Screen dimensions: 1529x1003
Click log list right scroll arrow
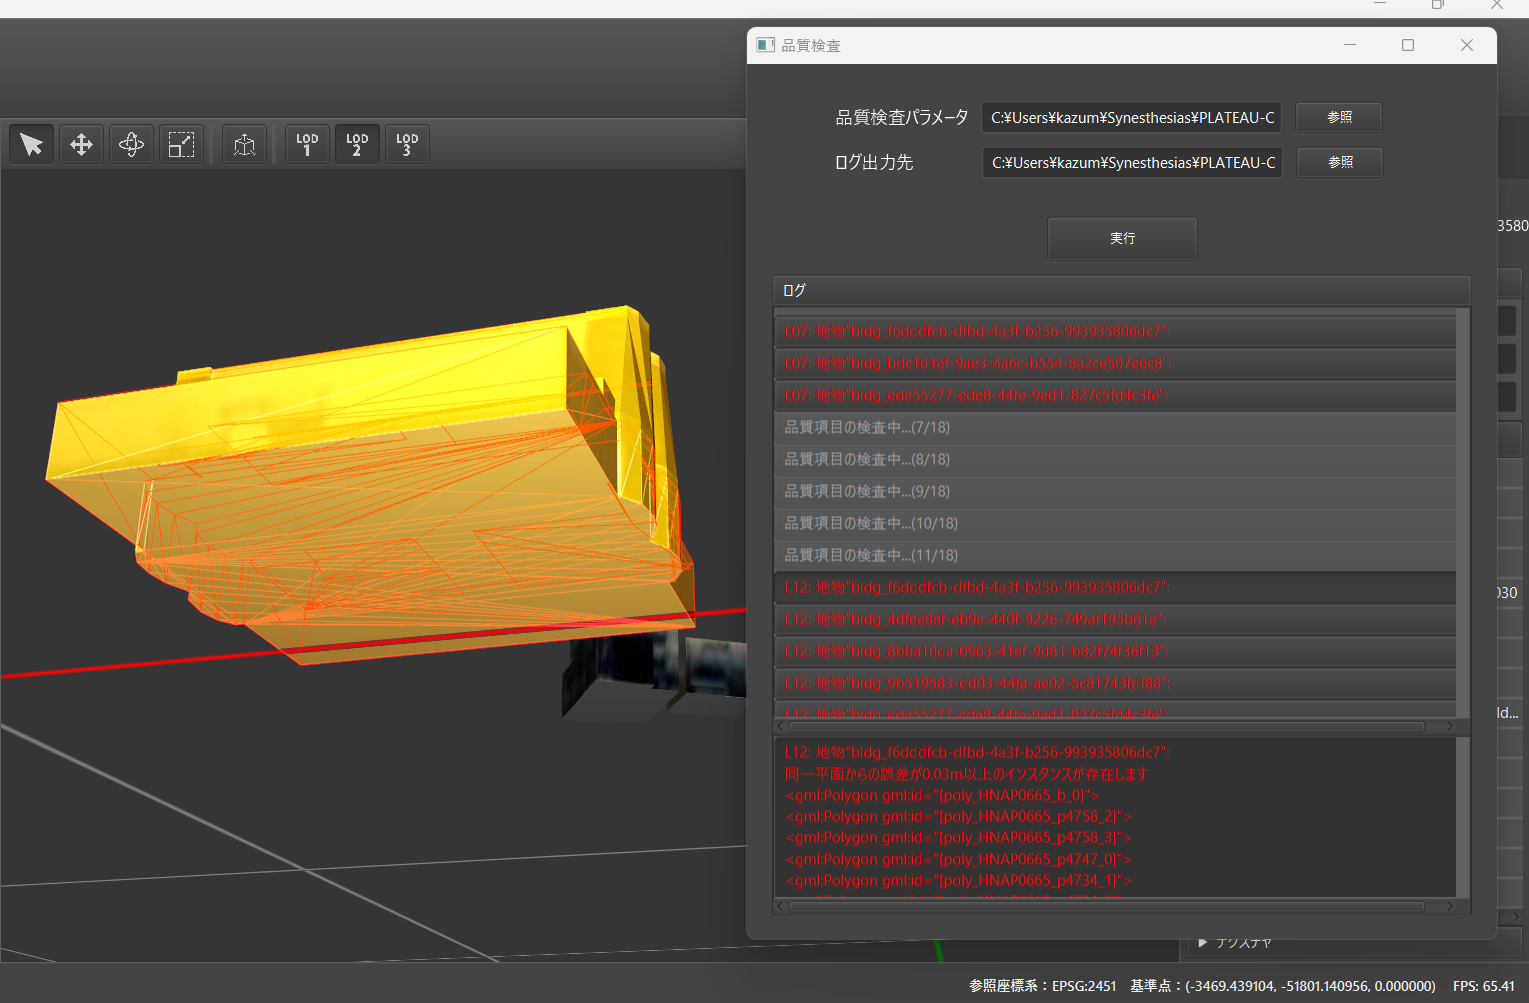(1450, 726)
